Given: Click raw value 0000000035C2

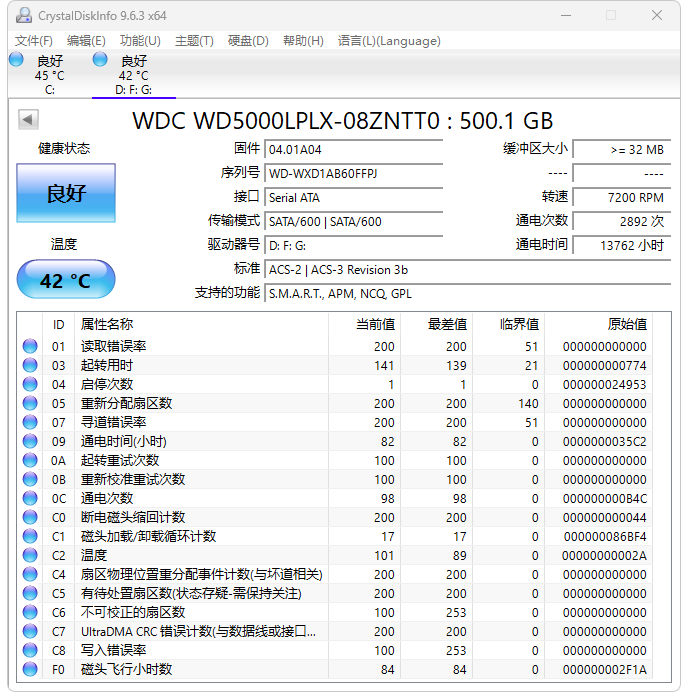Looking at the screenshot, I should (604, 441).
